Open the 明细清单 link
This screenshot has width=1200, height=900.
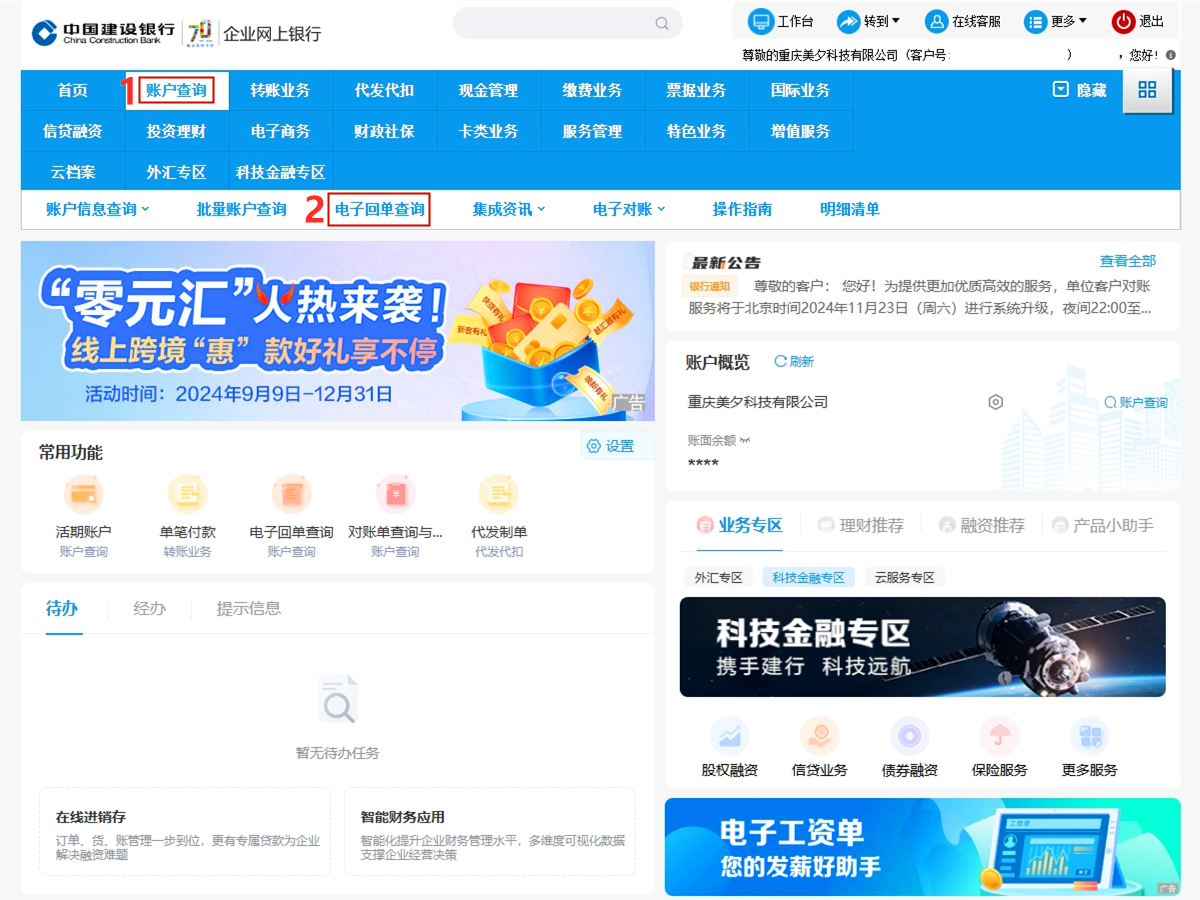(850, 209)
